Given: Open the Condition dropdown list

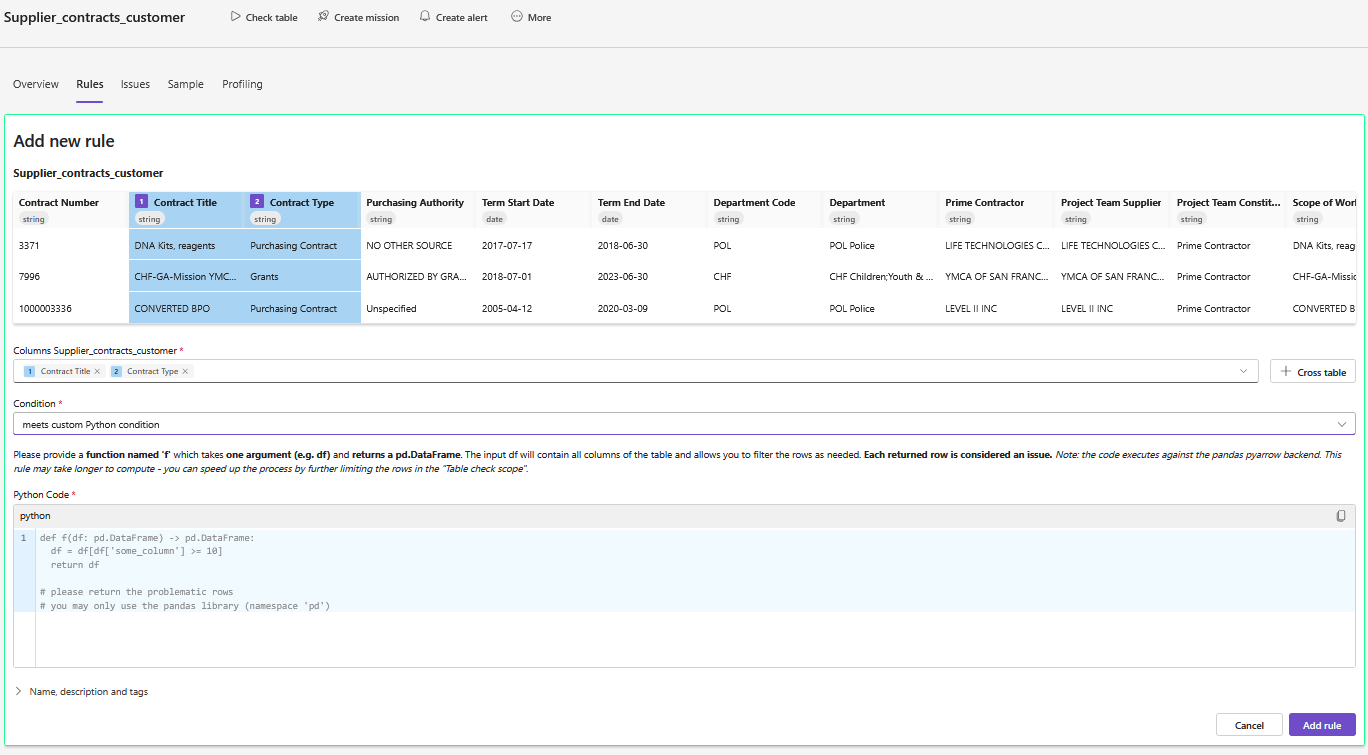Looking at the screenshot, I should pyautogui.click(x=1341, y=424).
